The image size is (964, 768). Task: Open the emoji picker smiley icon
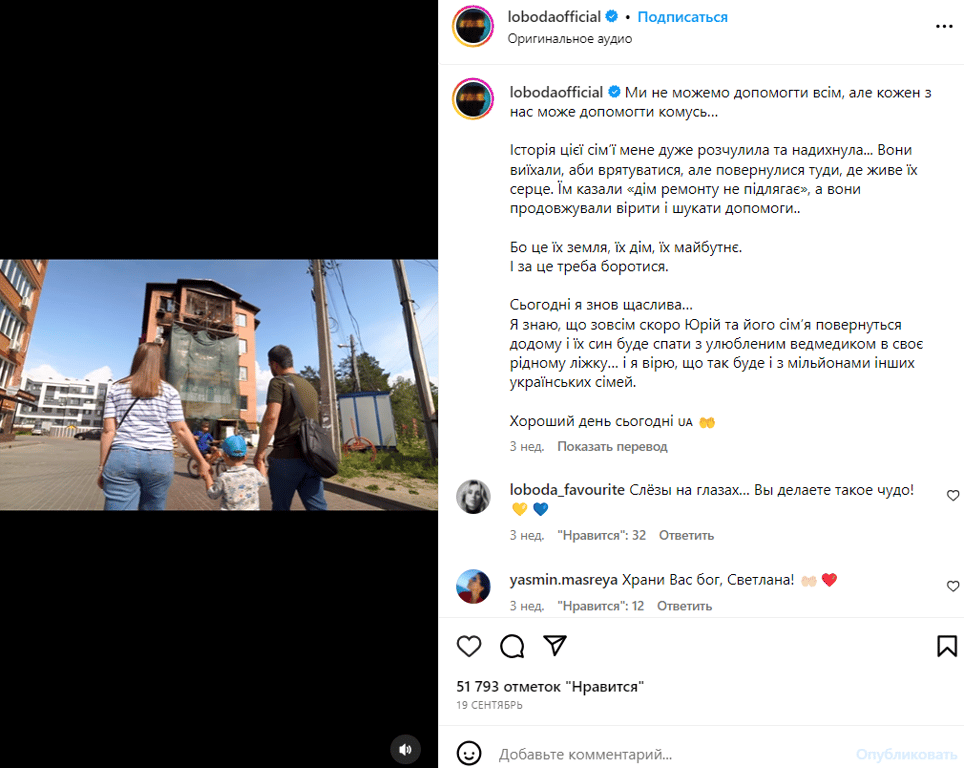469,753
